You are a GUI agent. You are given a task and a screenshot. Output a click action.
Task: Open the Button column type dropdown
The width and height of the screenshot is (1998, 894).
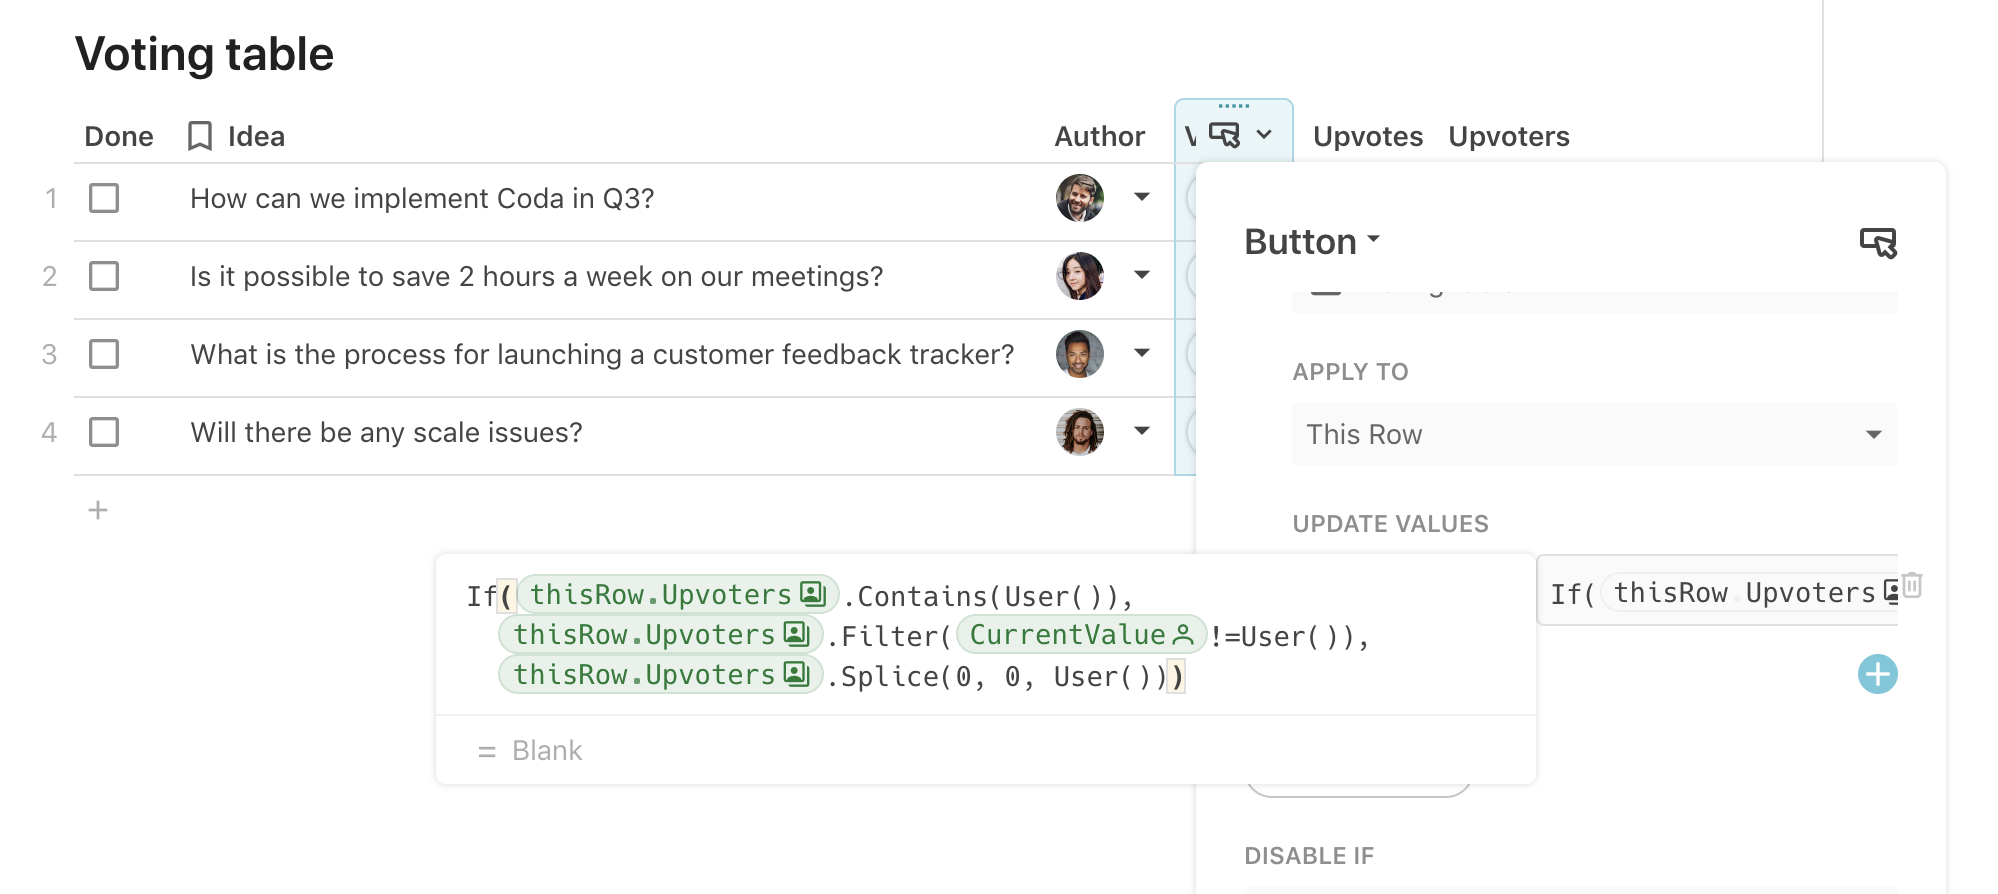click(1312, 242)
